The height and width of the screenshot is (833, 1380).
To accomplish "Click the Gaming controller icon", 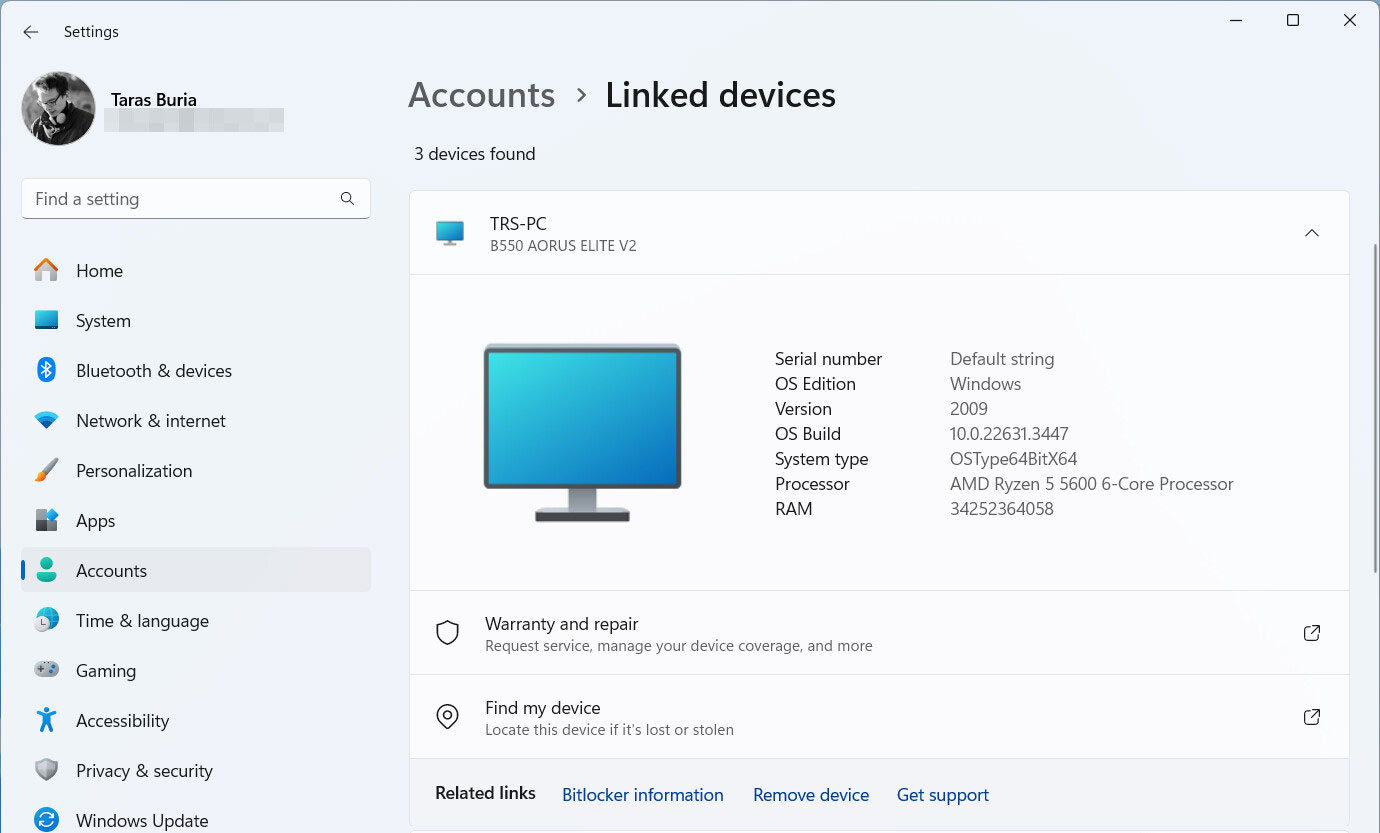I will coord(46,670).
